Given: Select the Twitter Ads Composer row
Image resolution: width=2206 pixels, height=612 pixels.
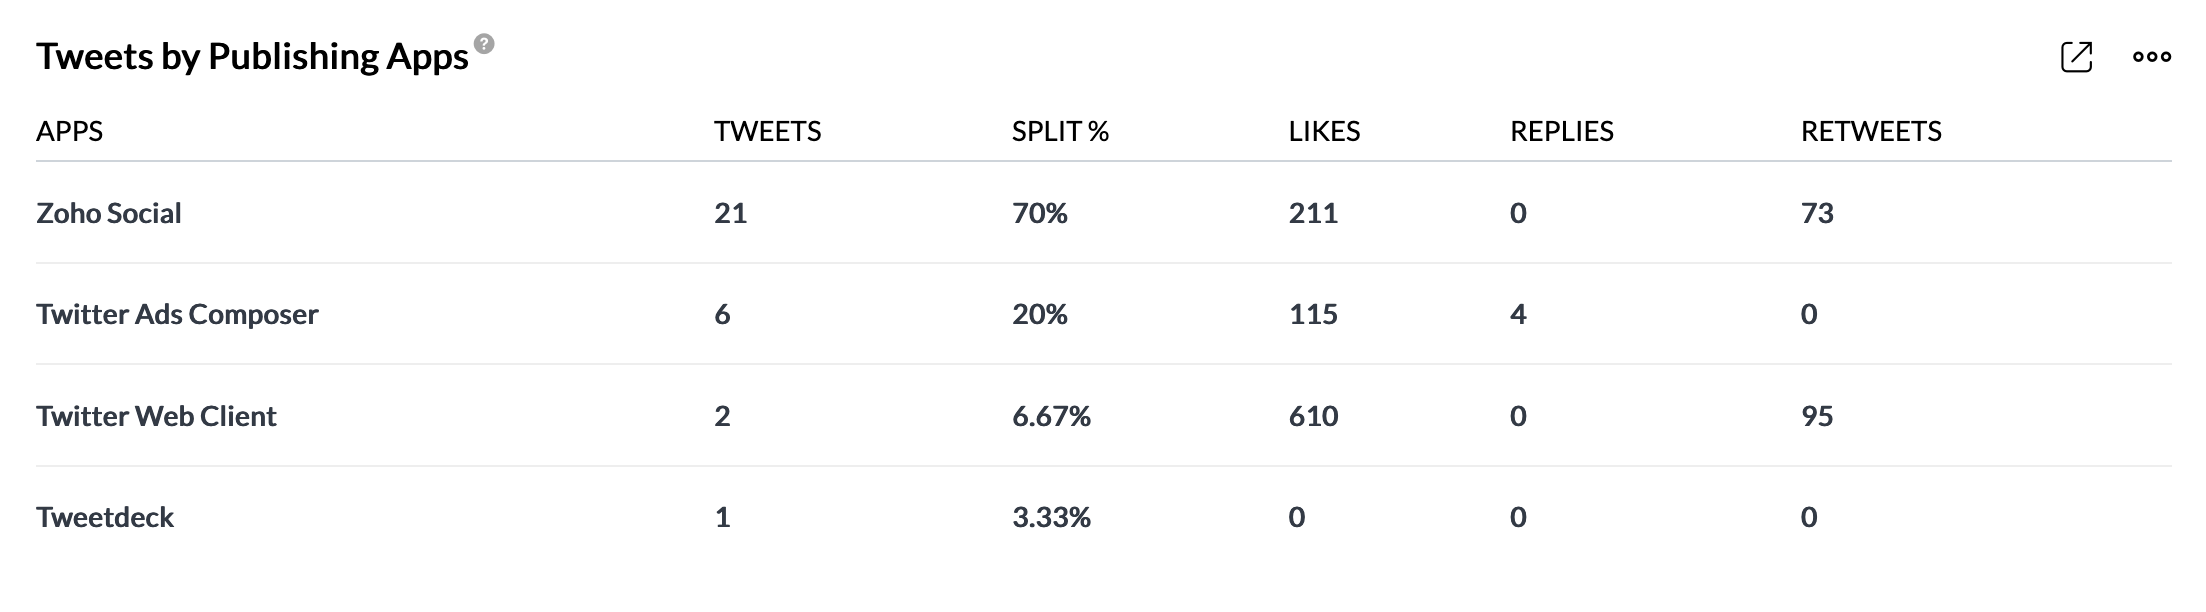Looking at the screenshot, I should tap(1103, 314).
